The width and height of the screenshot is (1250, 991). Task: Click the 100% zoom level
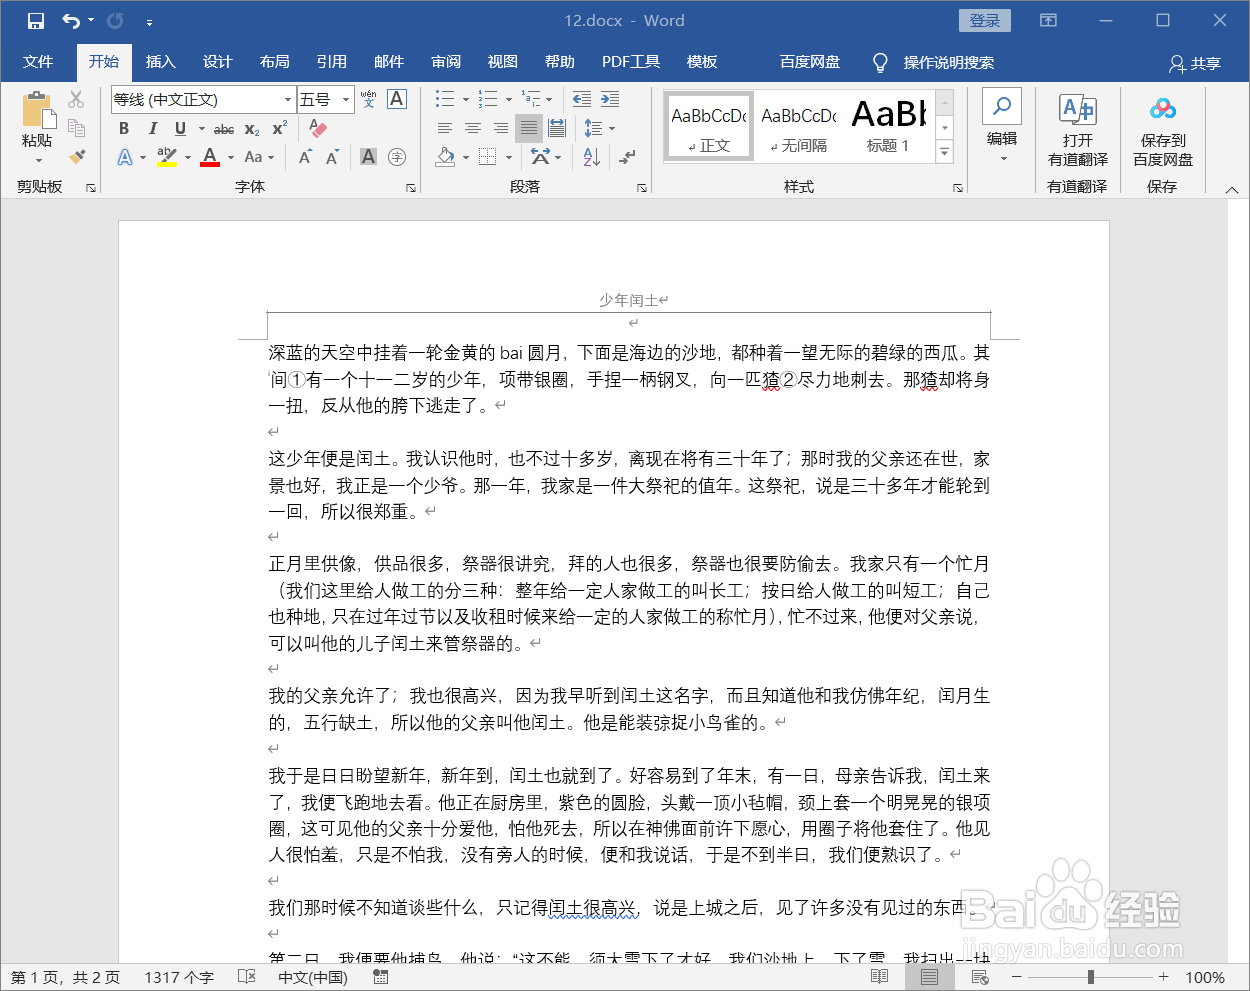(1205, 977)
